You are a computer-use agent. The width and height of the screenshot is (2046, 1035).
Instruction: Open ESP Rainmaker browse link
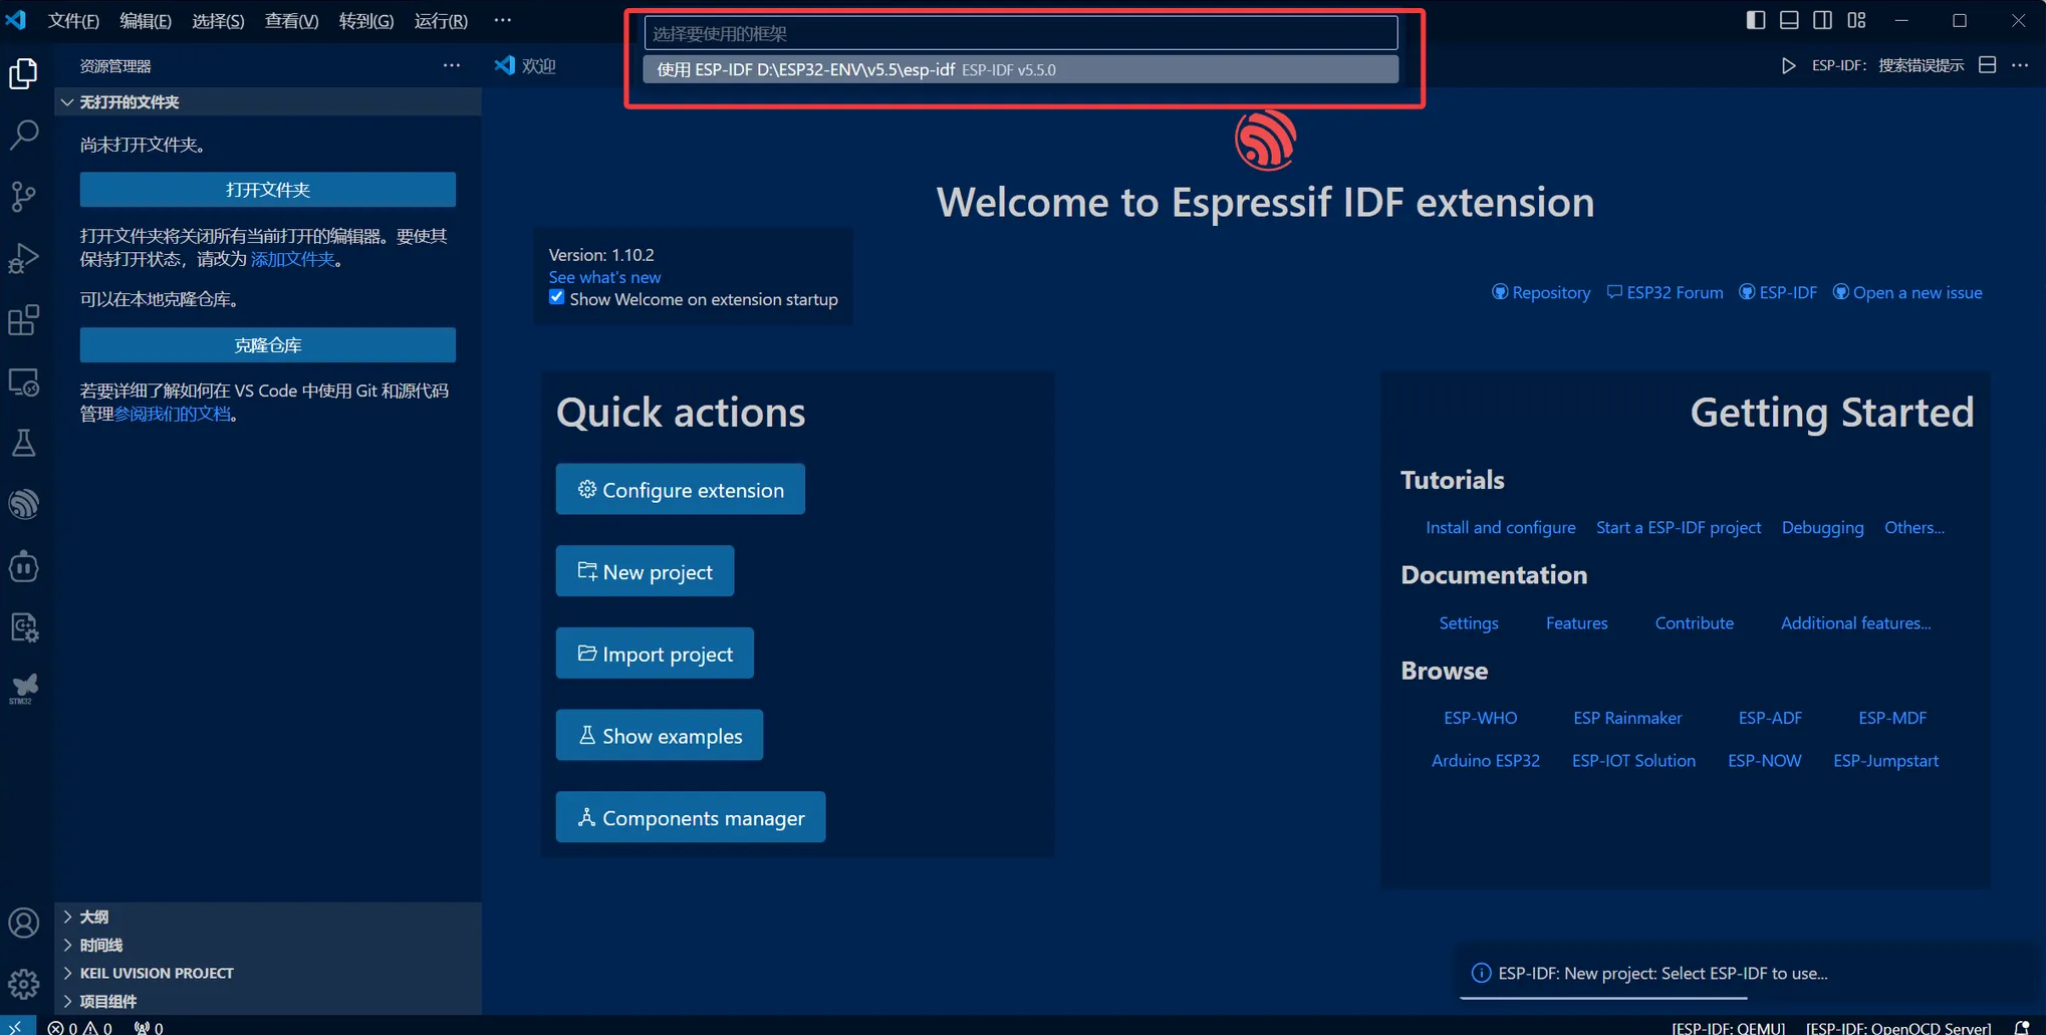point(1627,718)
